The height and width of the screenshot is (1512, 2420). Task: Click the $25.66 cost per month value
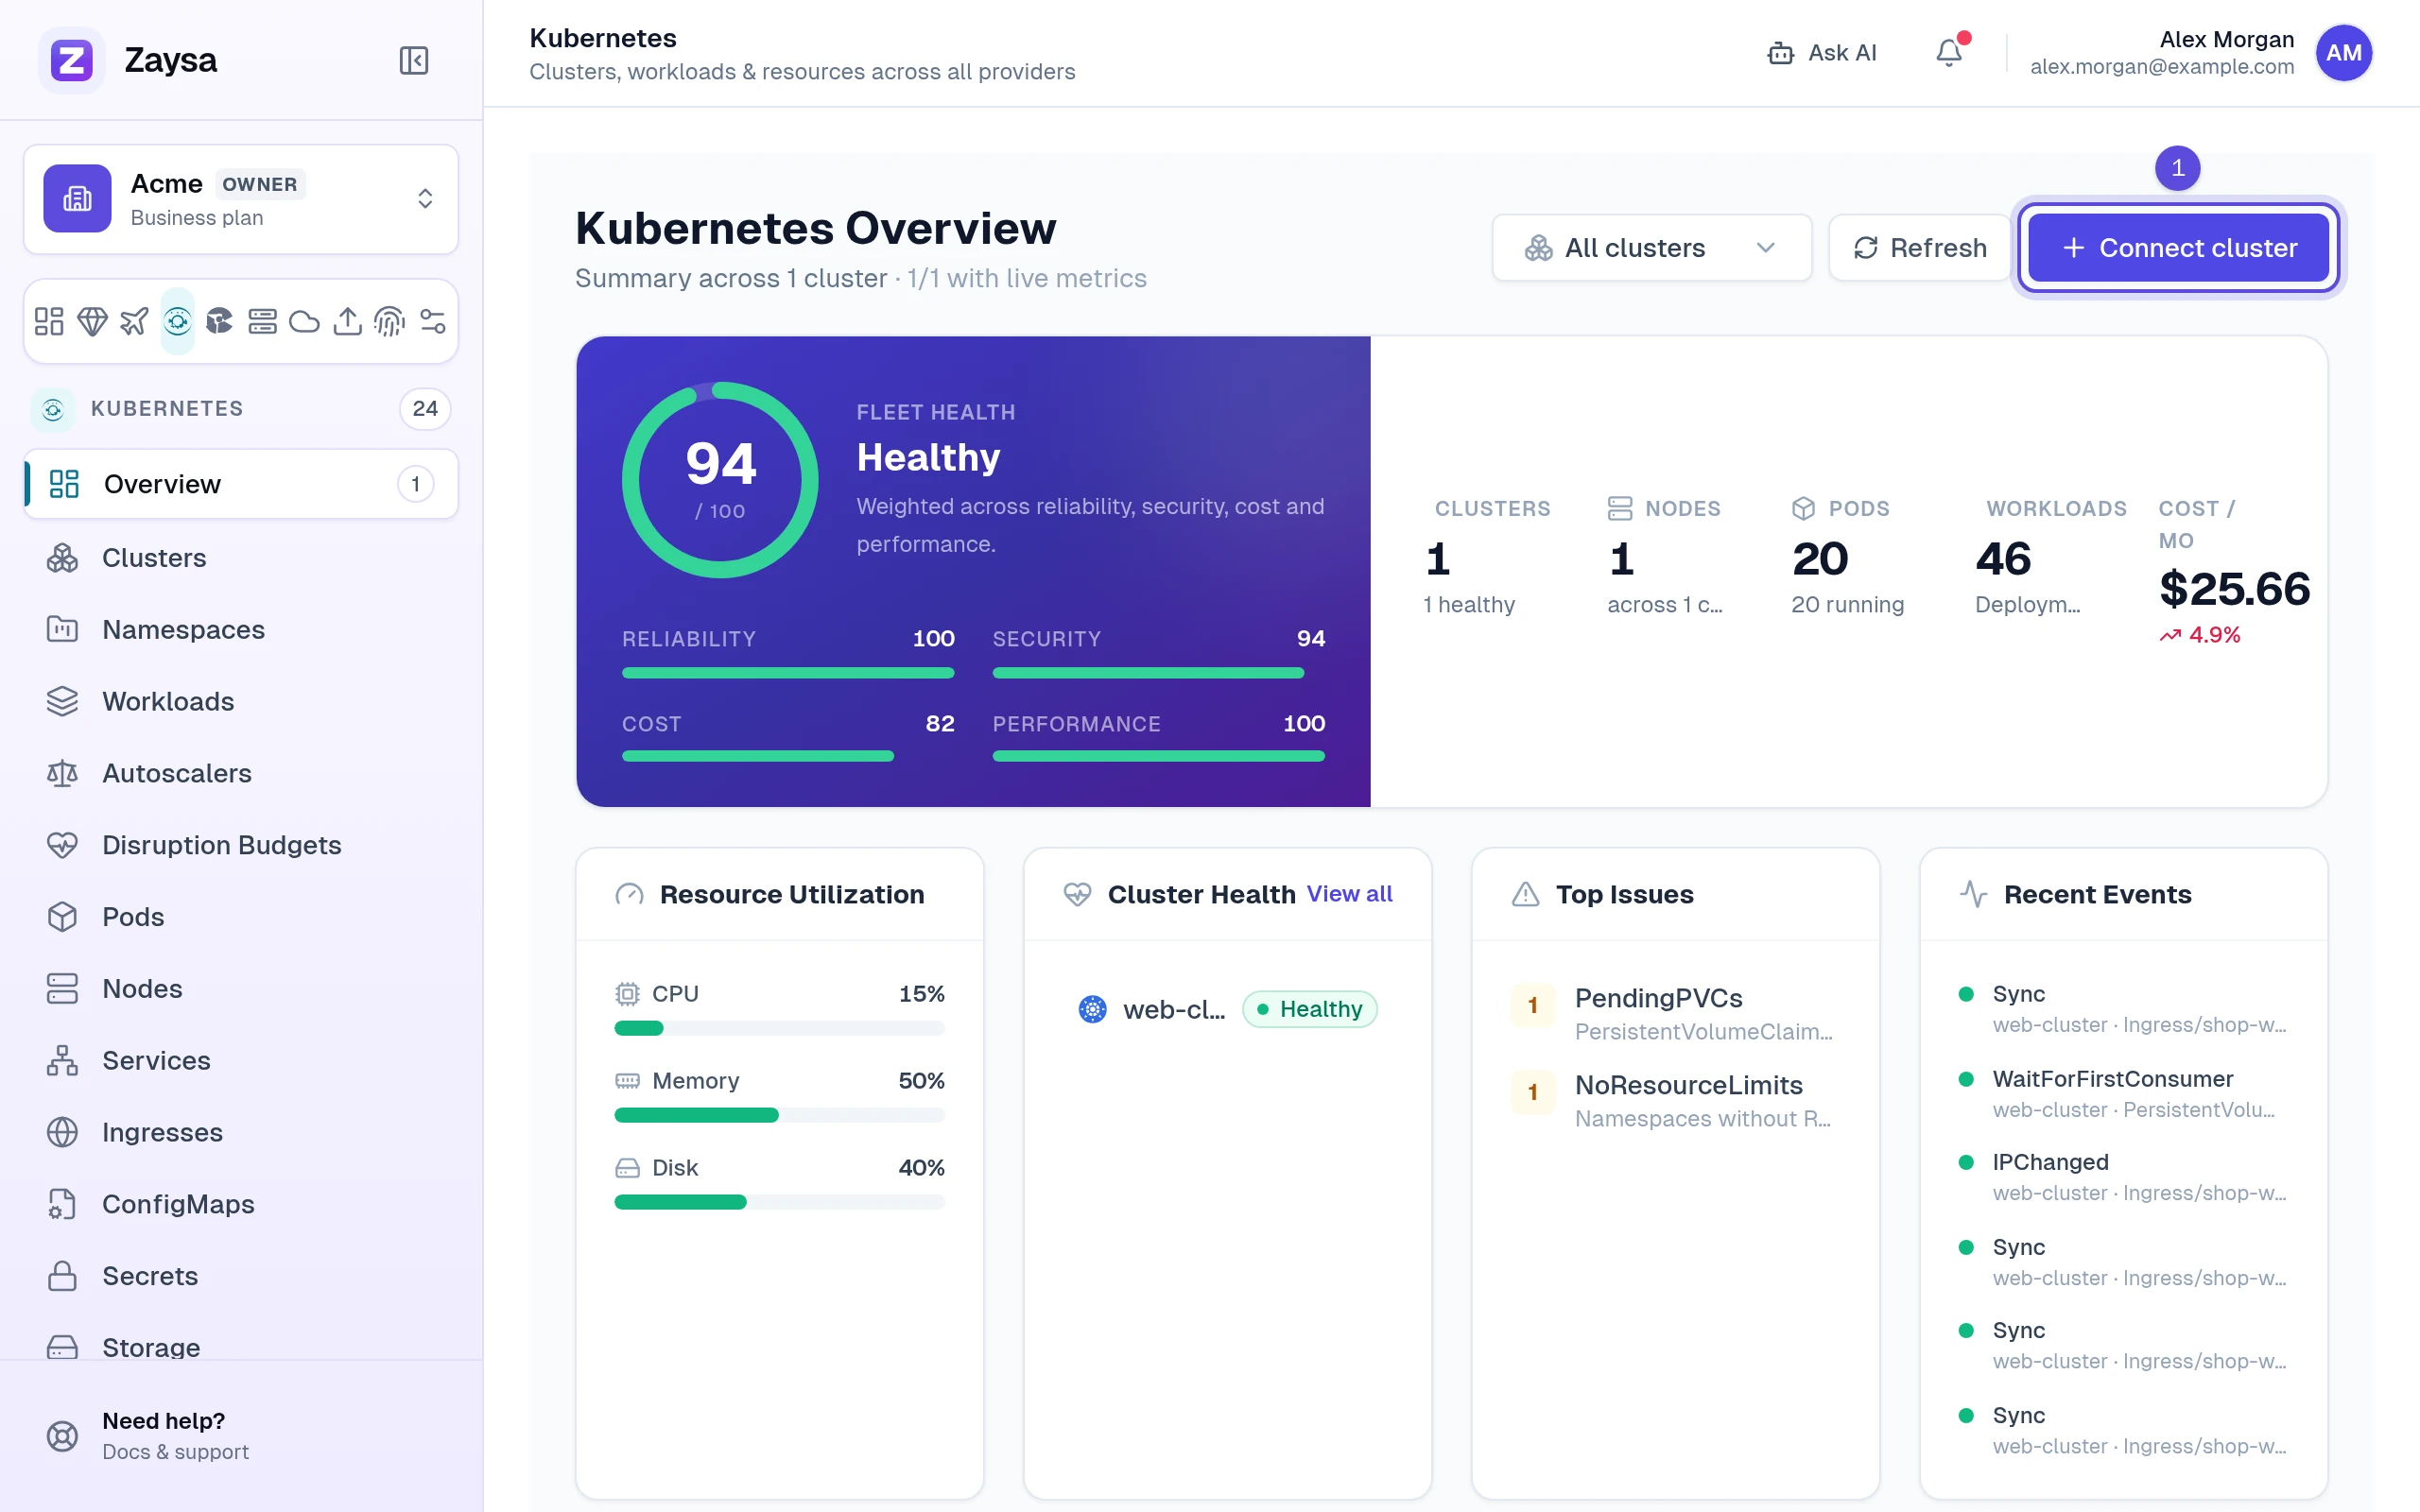2235,589
